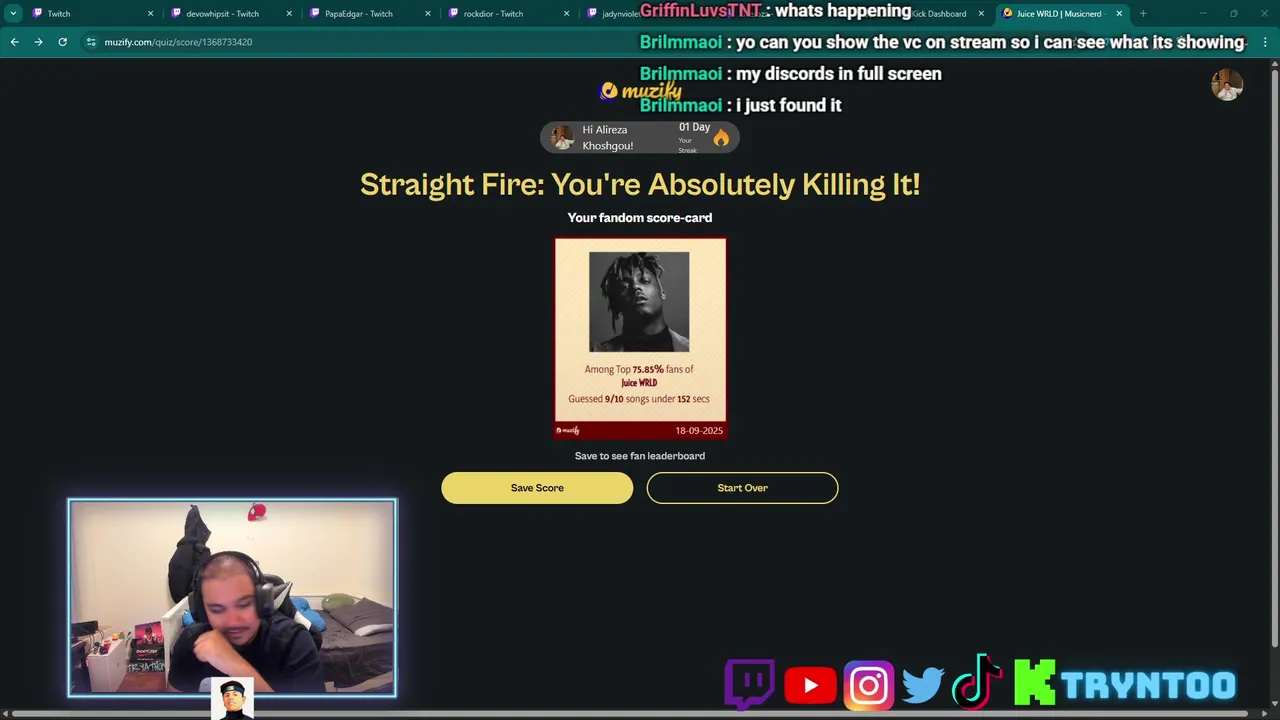
Task: Close the PapaEdgar - Twitch tab
Action: (428, 14)
